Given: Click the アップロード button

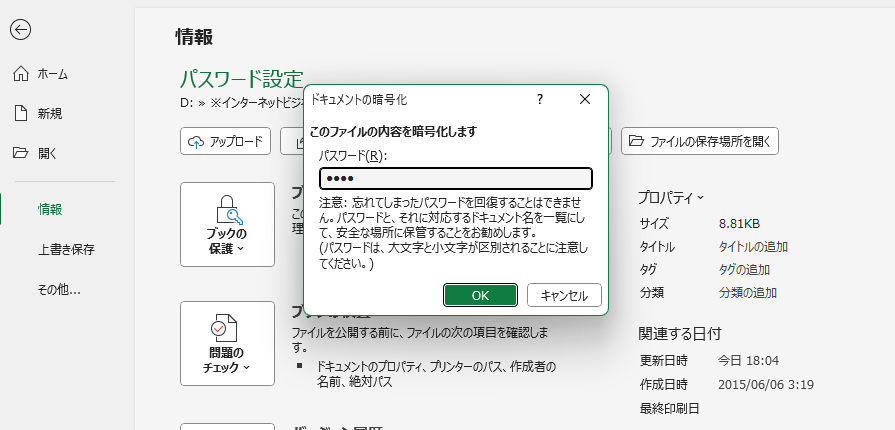Looking at the screenshot, I should [226, 141].
